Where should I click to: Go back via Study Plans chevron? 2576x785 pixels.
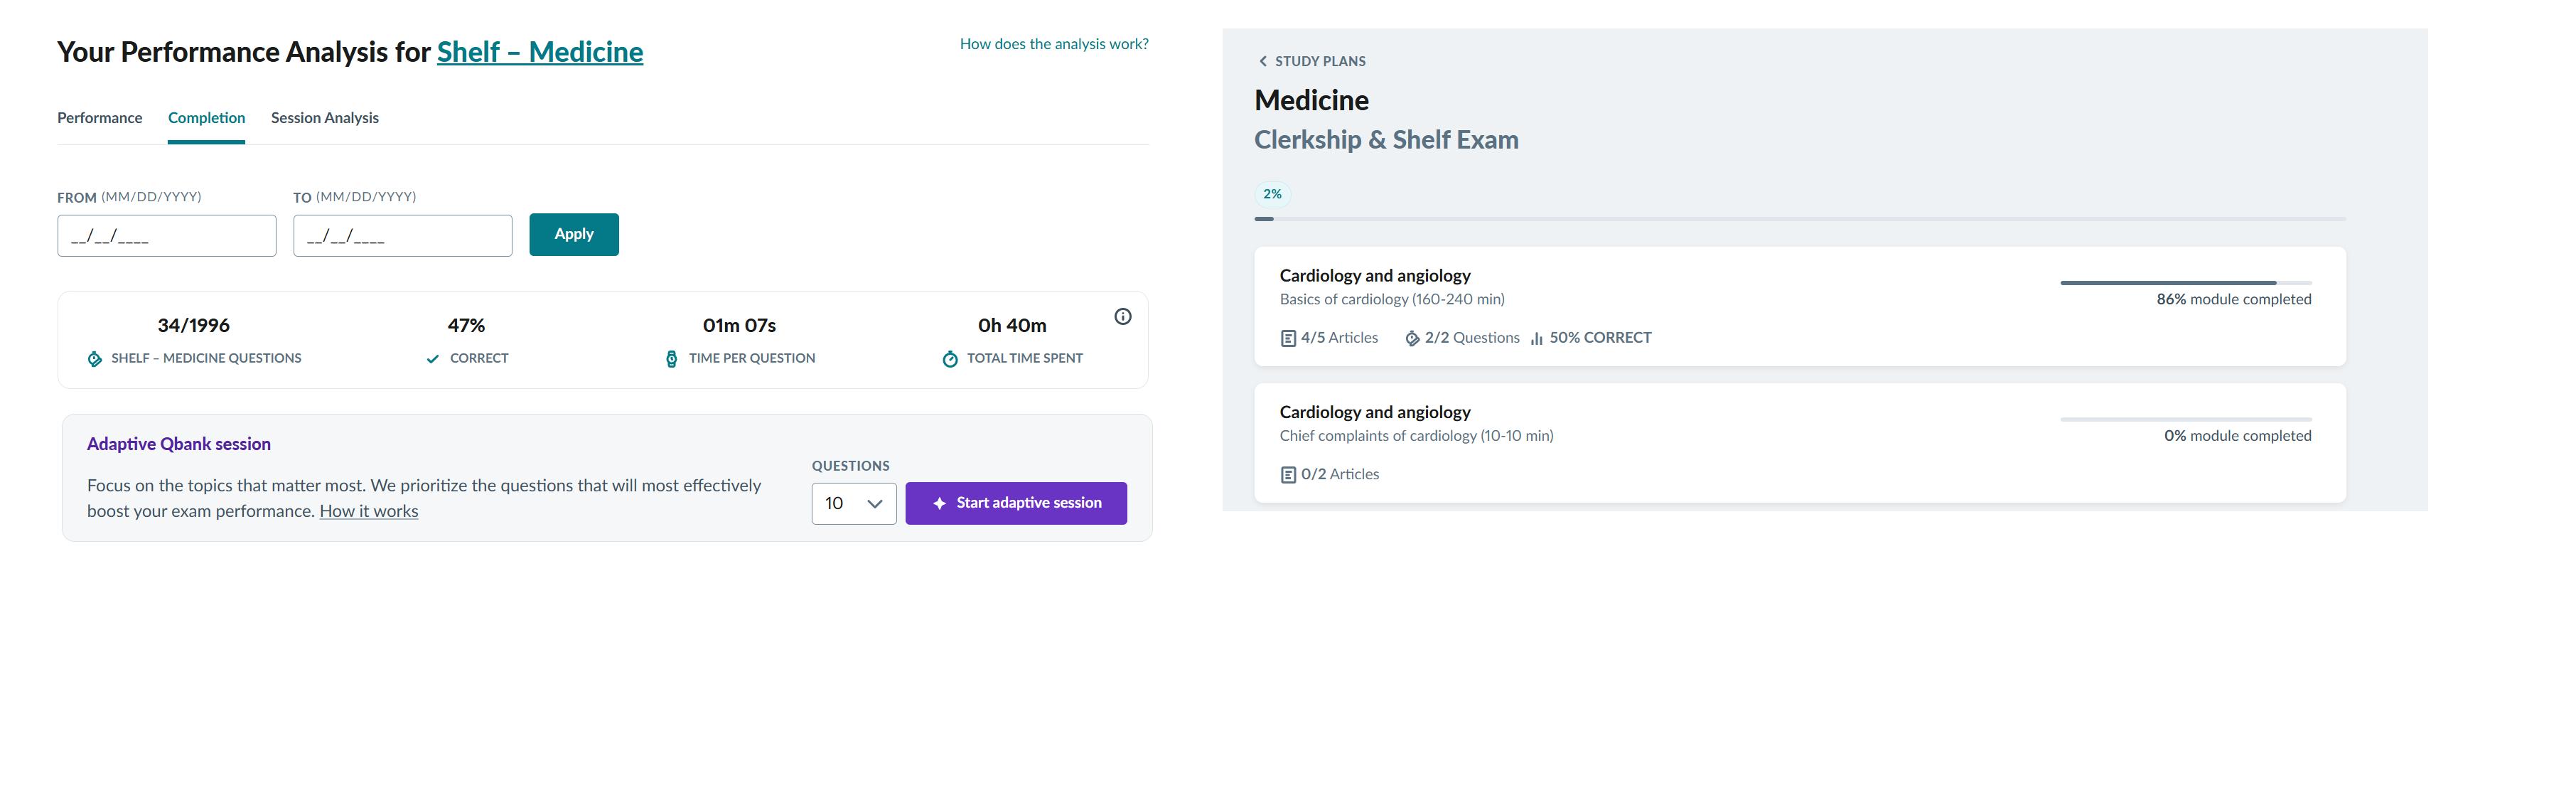(1262, 61)
